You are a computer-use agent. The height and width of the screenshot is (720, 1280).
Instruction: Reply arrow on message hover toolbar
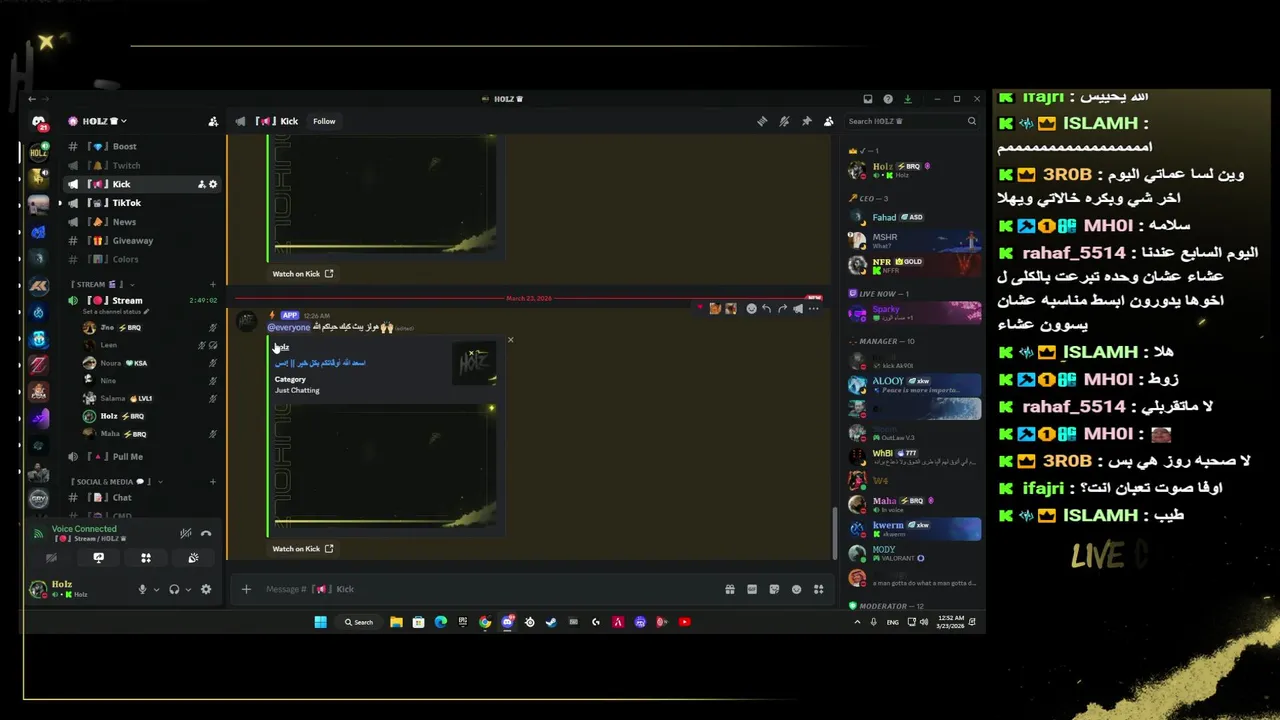766,308
